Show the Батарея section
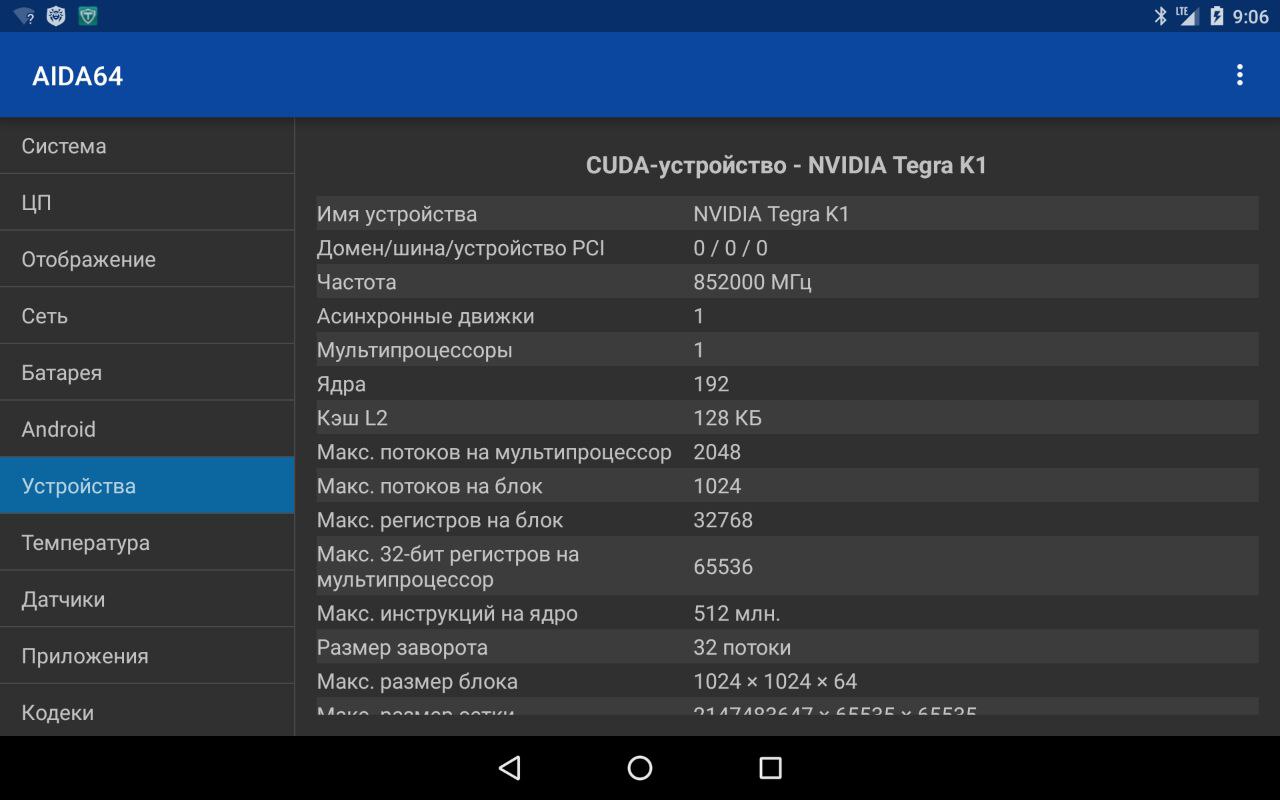Screen dimensions: 1280x800 pos(147,373)
